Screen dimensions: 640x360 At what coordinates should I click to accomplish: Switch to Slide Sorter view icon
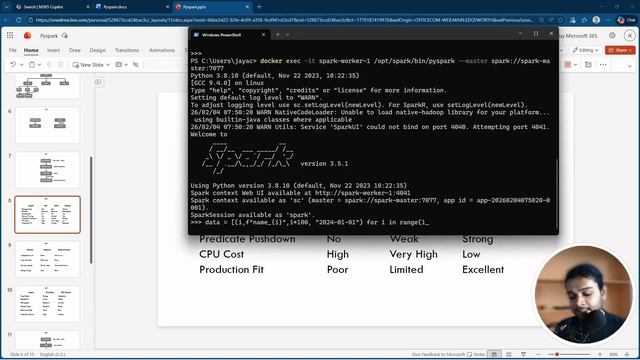pyautogui.click(x=509, y=355)
